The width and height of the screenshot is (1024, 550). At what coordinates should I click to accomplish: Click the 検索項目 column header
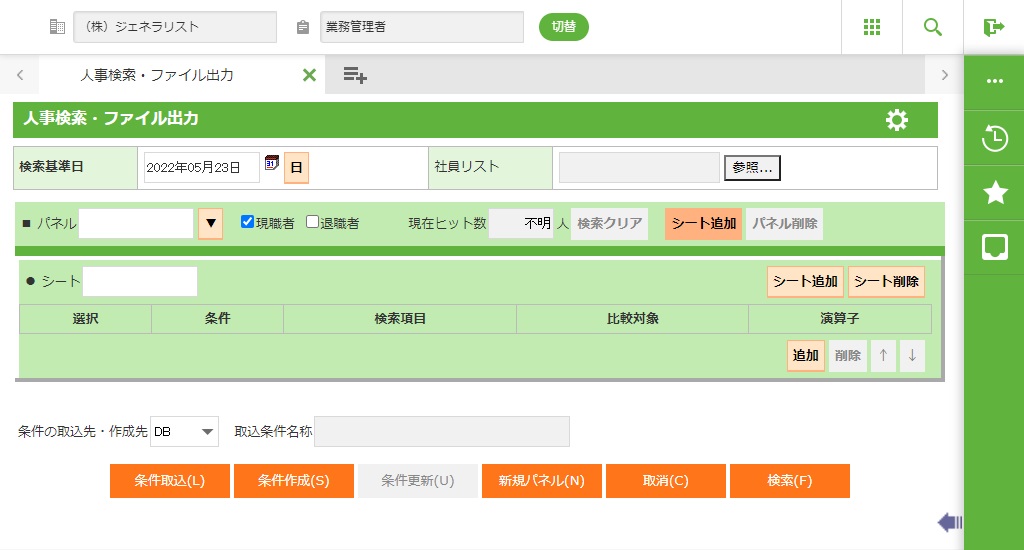400,319
